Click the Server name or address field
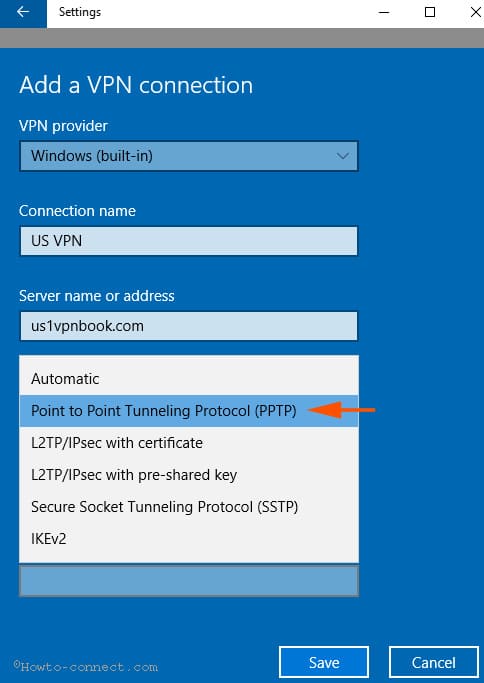 [x=189, y=326]
